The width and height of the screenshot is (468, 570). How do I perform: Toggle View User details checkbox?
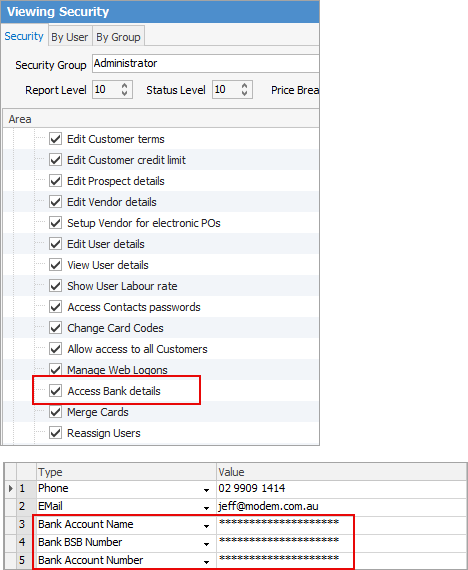click(x=55, y=265)
